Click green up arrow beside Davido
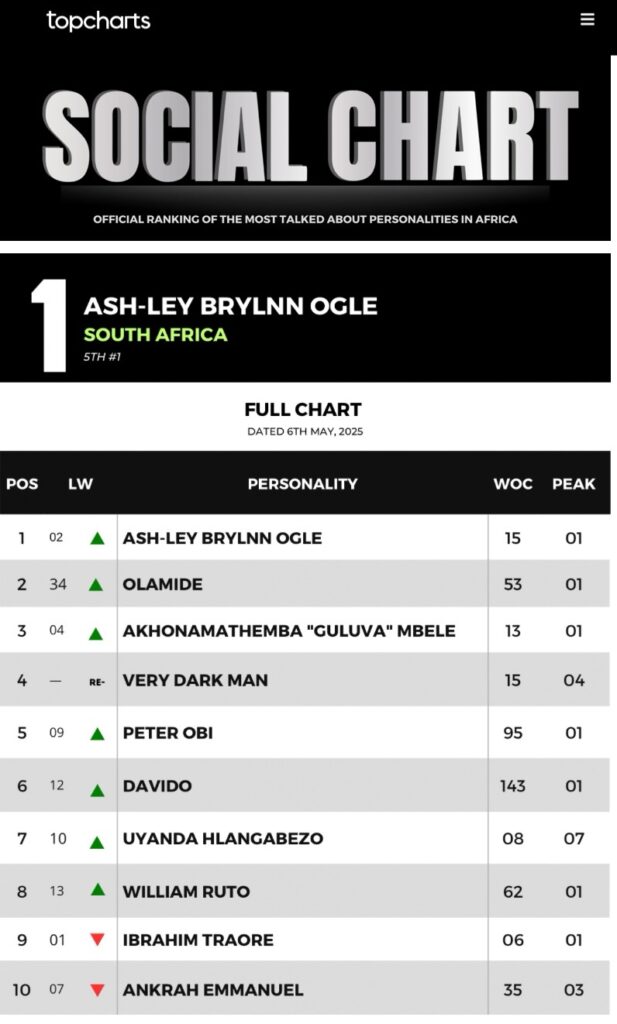The height and width of the screenshot is (1024, 617). pos(97,790)
